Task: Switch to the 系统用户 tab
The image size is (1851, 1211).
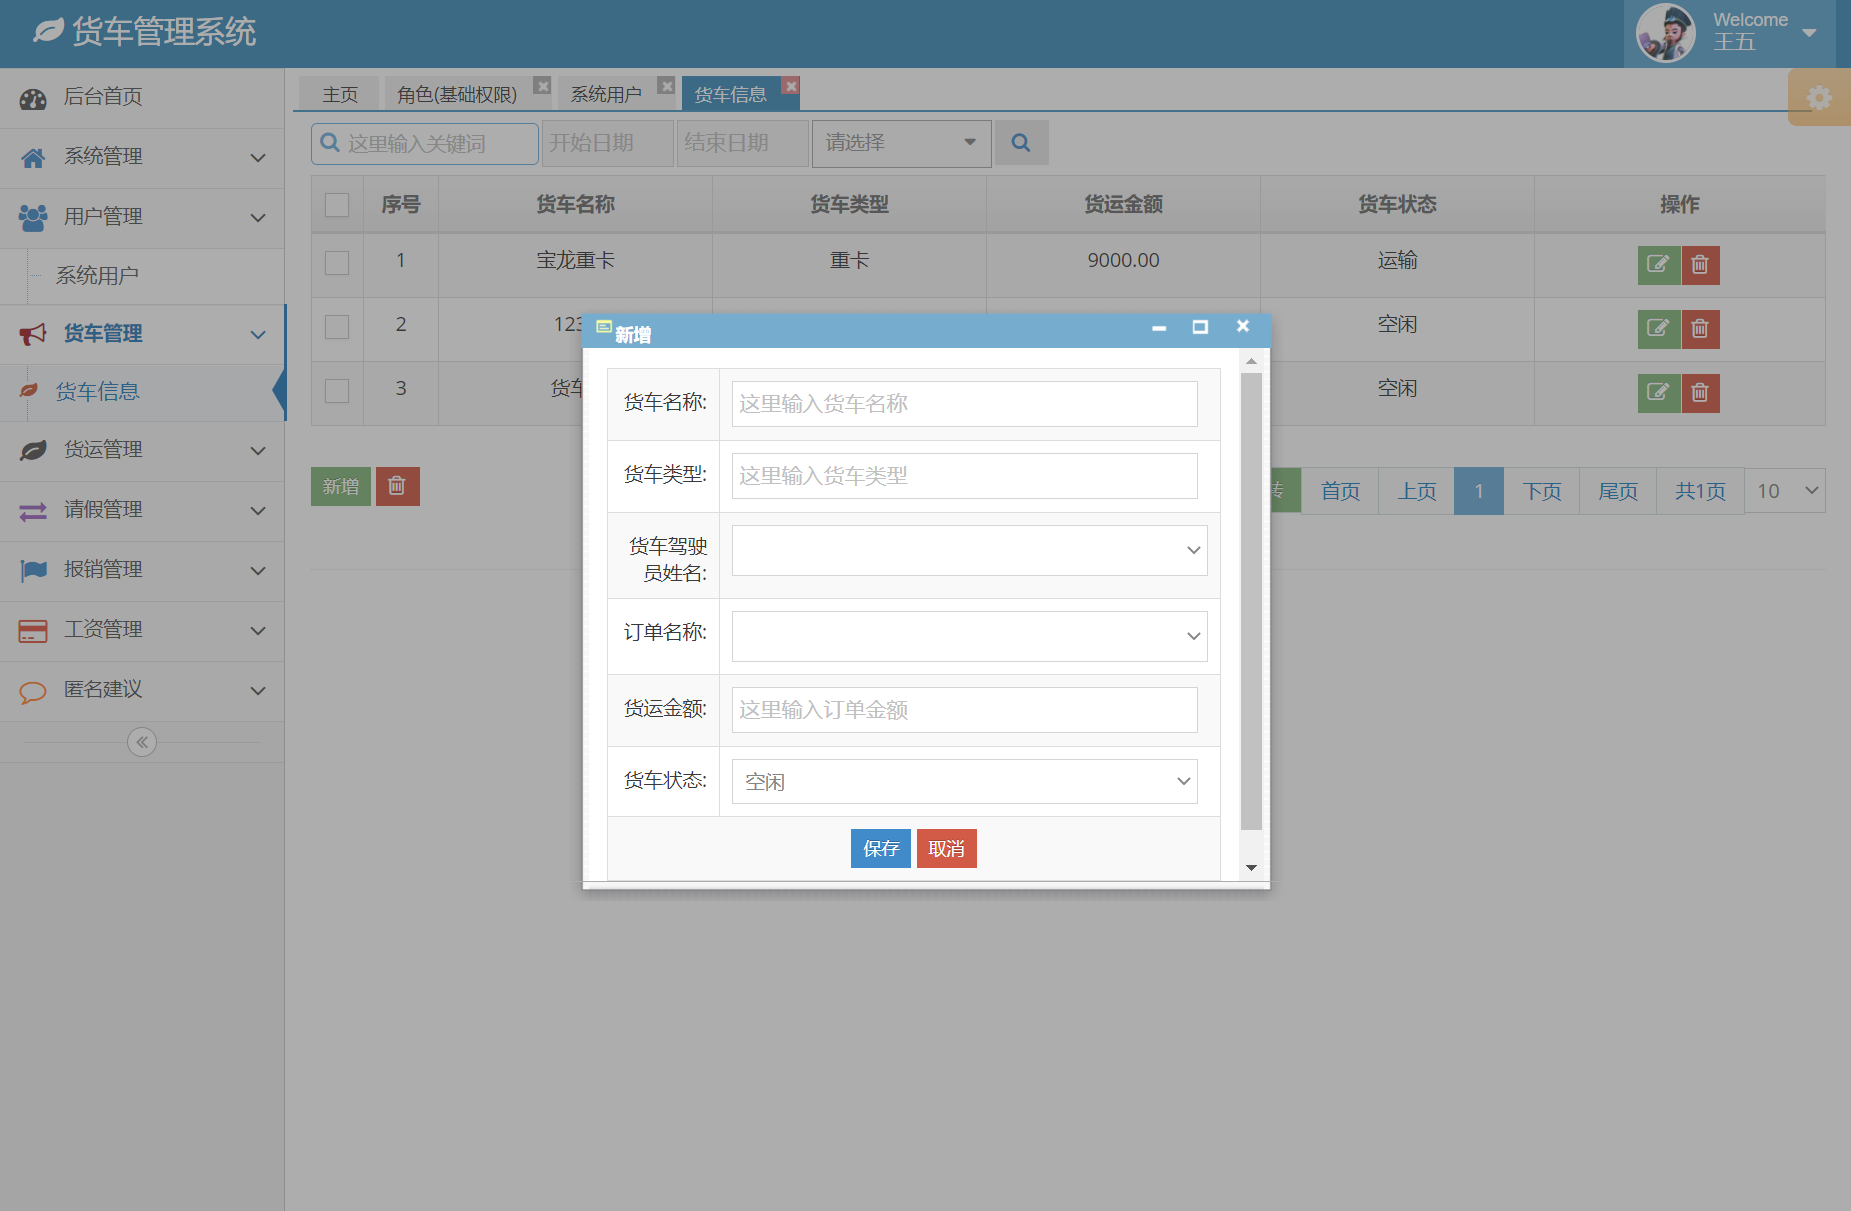Action: pyautogui.click(x=606, y=93)
